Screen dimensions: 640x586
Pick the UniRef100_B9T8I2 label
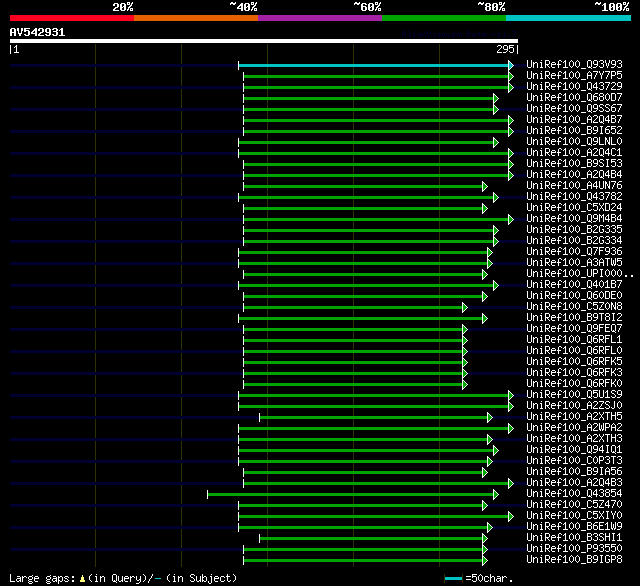[574, 318]
